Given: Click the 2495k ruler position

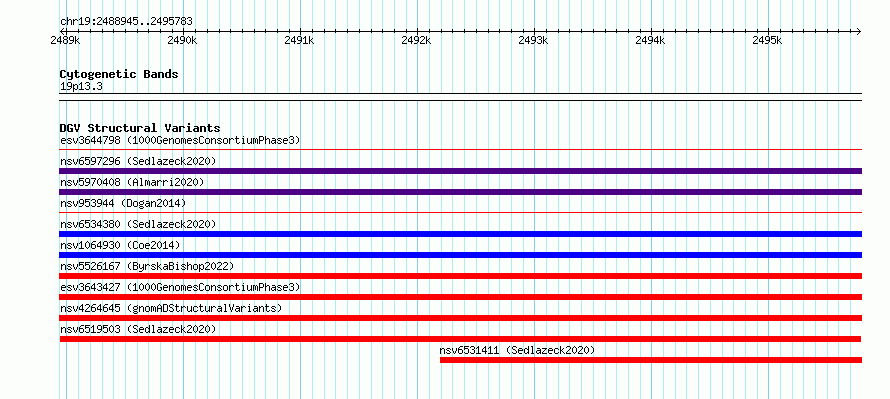Looking at the screenshot, I should [767, 40].
